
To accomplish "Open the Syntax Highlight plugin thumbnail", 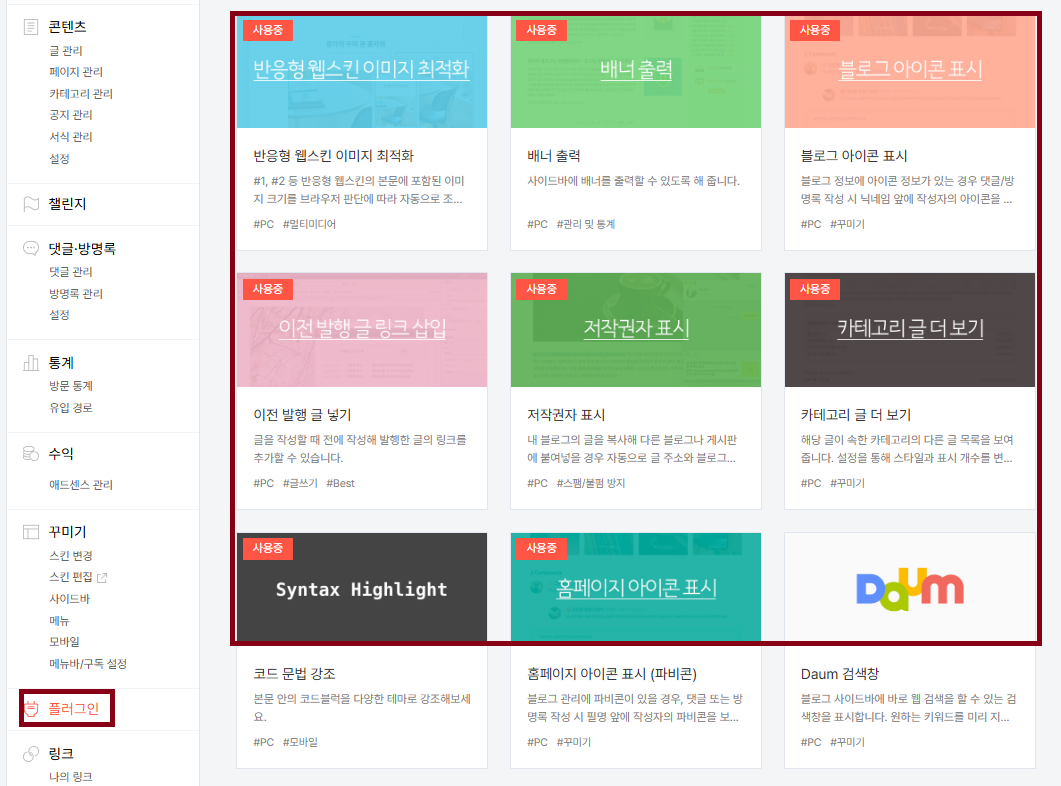I will [362, 589].
